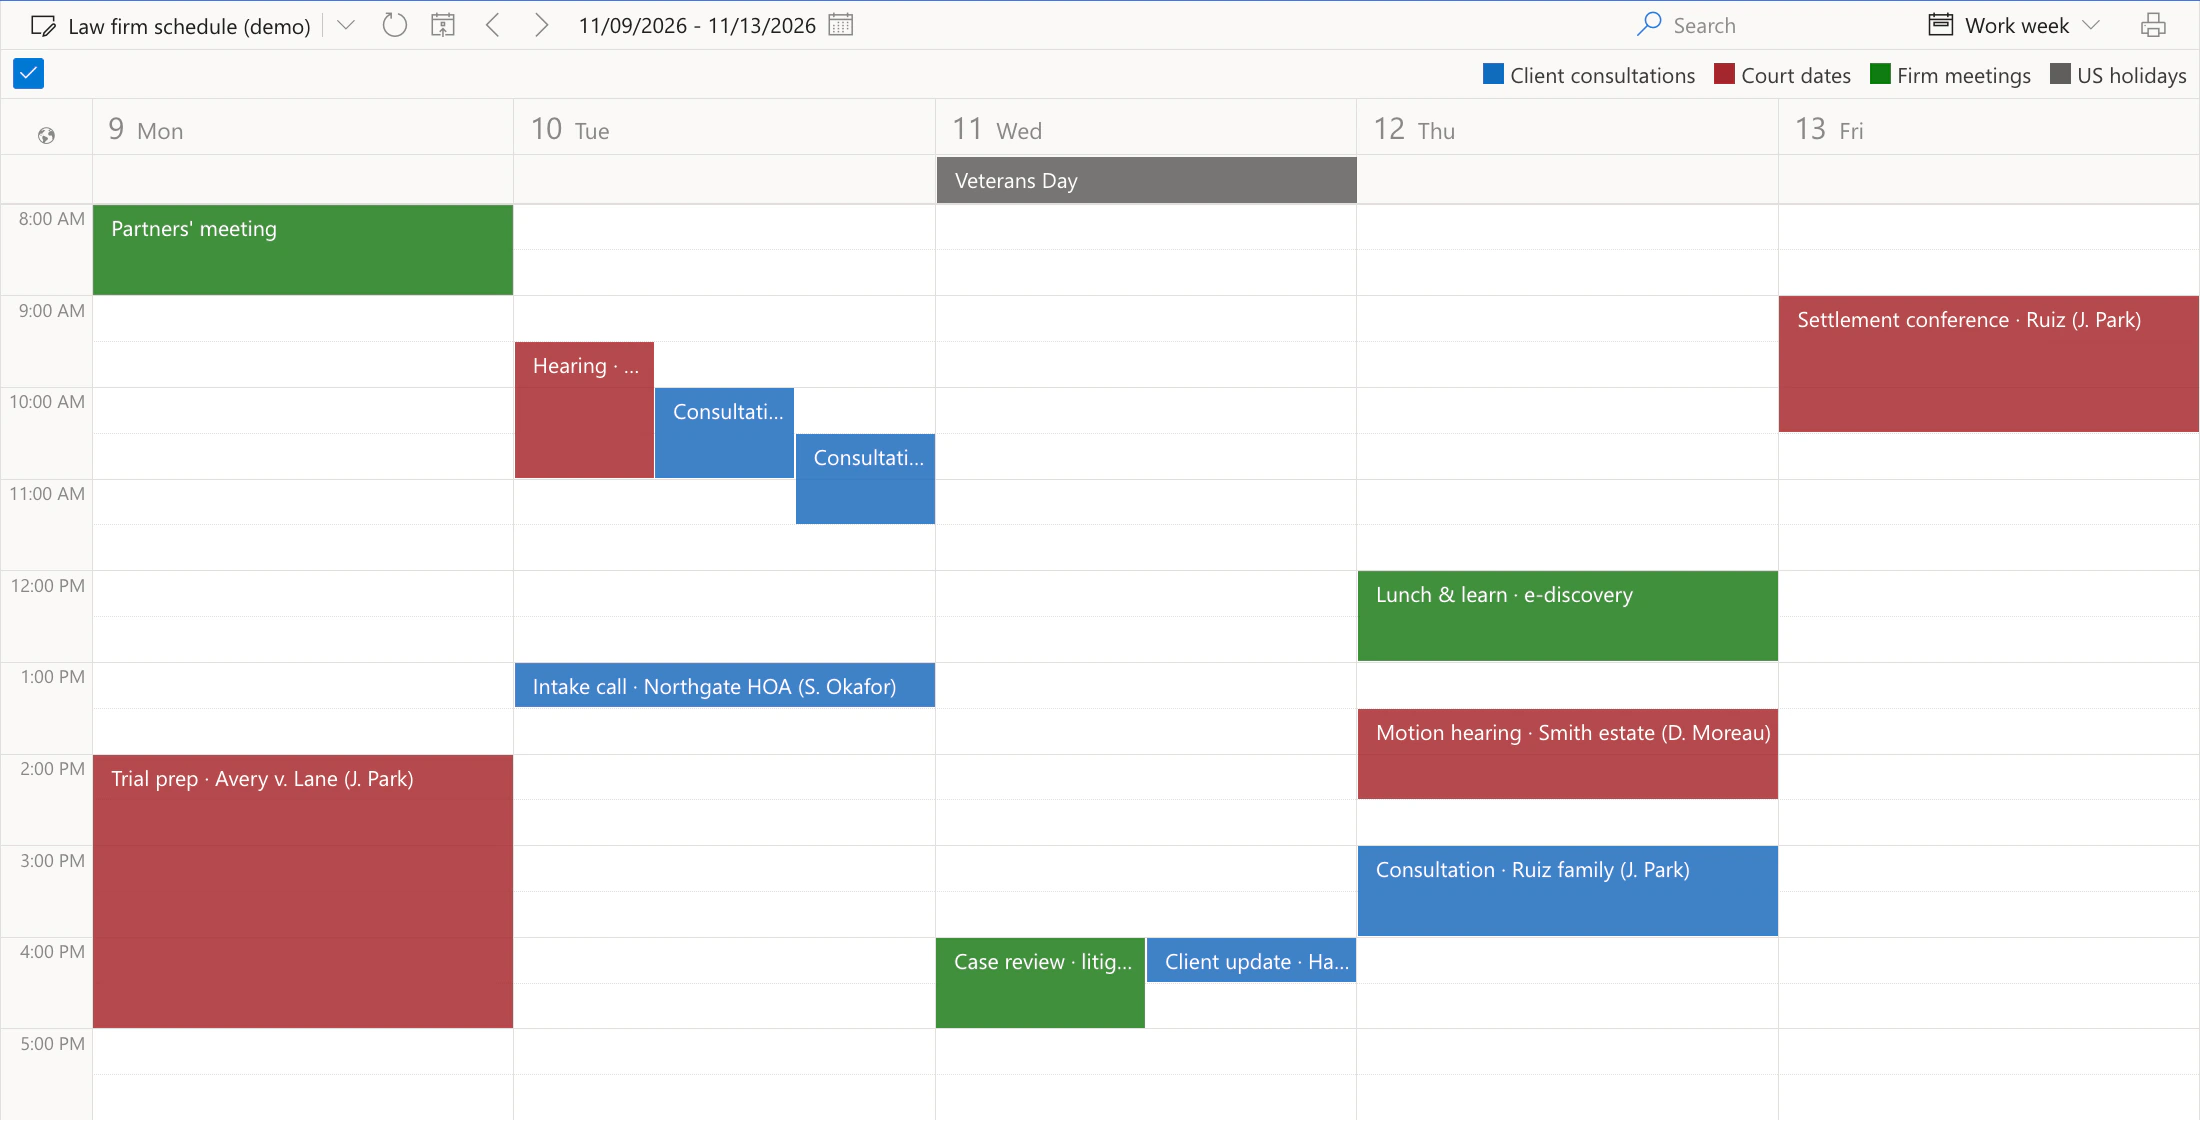Toggle the Firm meetings legend entry
2200x1122 pixels.
[x=1950, y=75]
